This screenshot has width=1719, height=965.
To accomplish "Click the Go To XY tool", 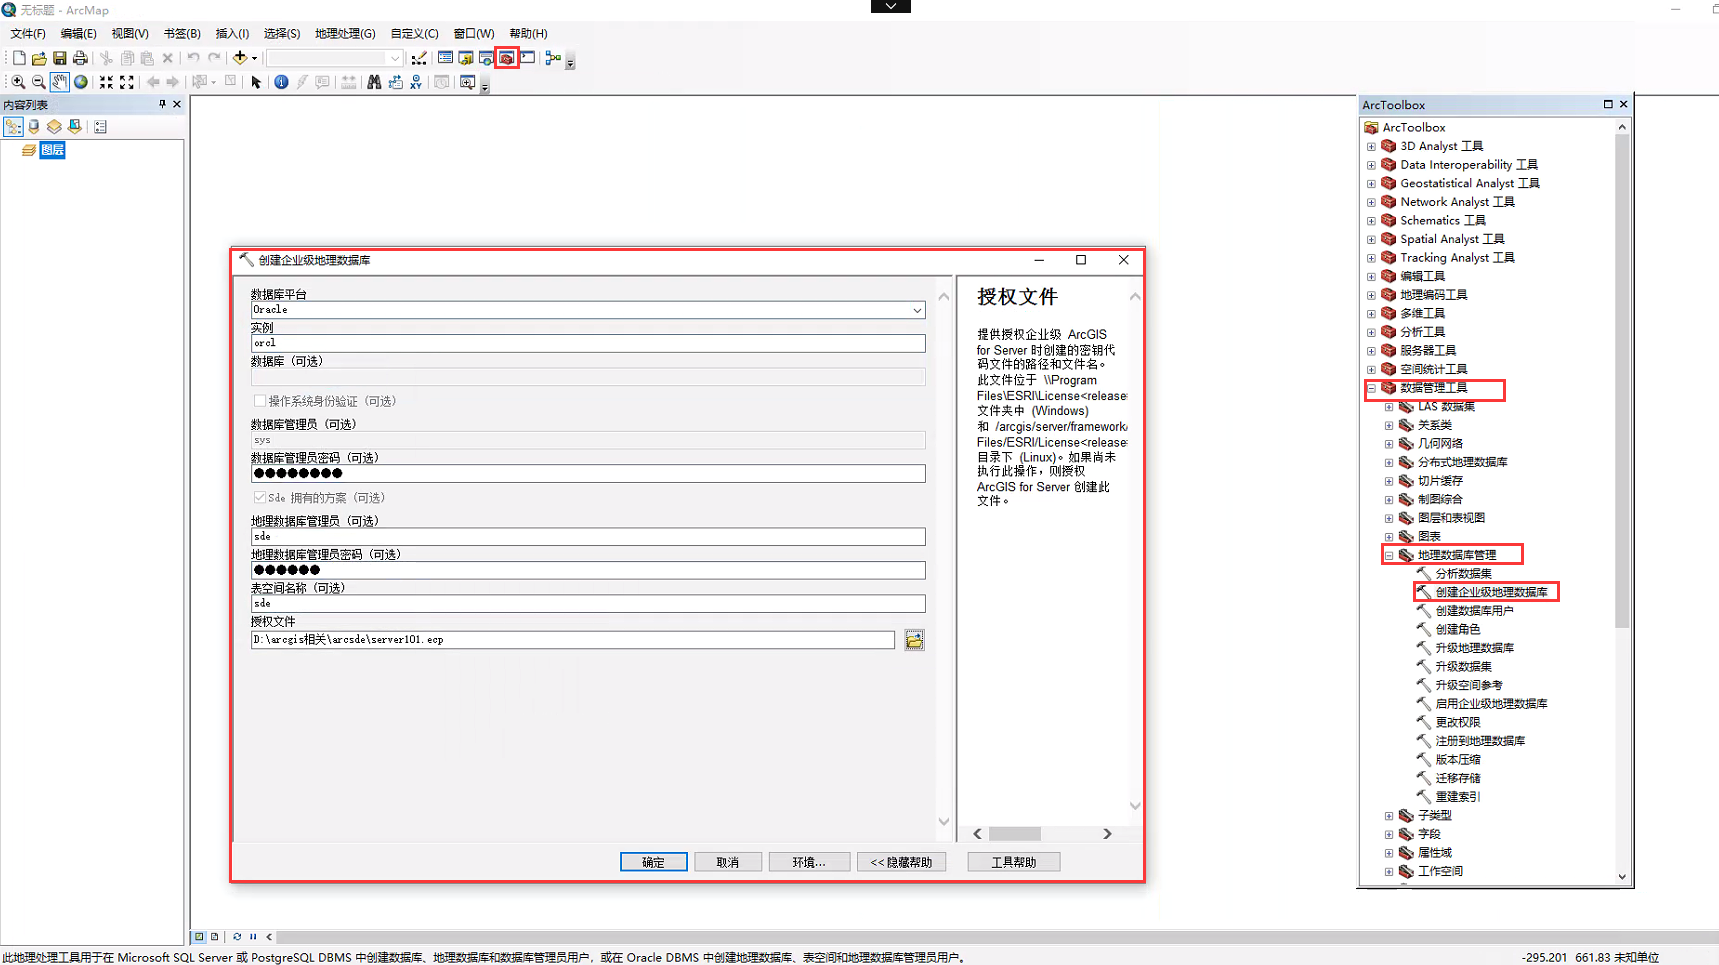I will tap(415, 82).
